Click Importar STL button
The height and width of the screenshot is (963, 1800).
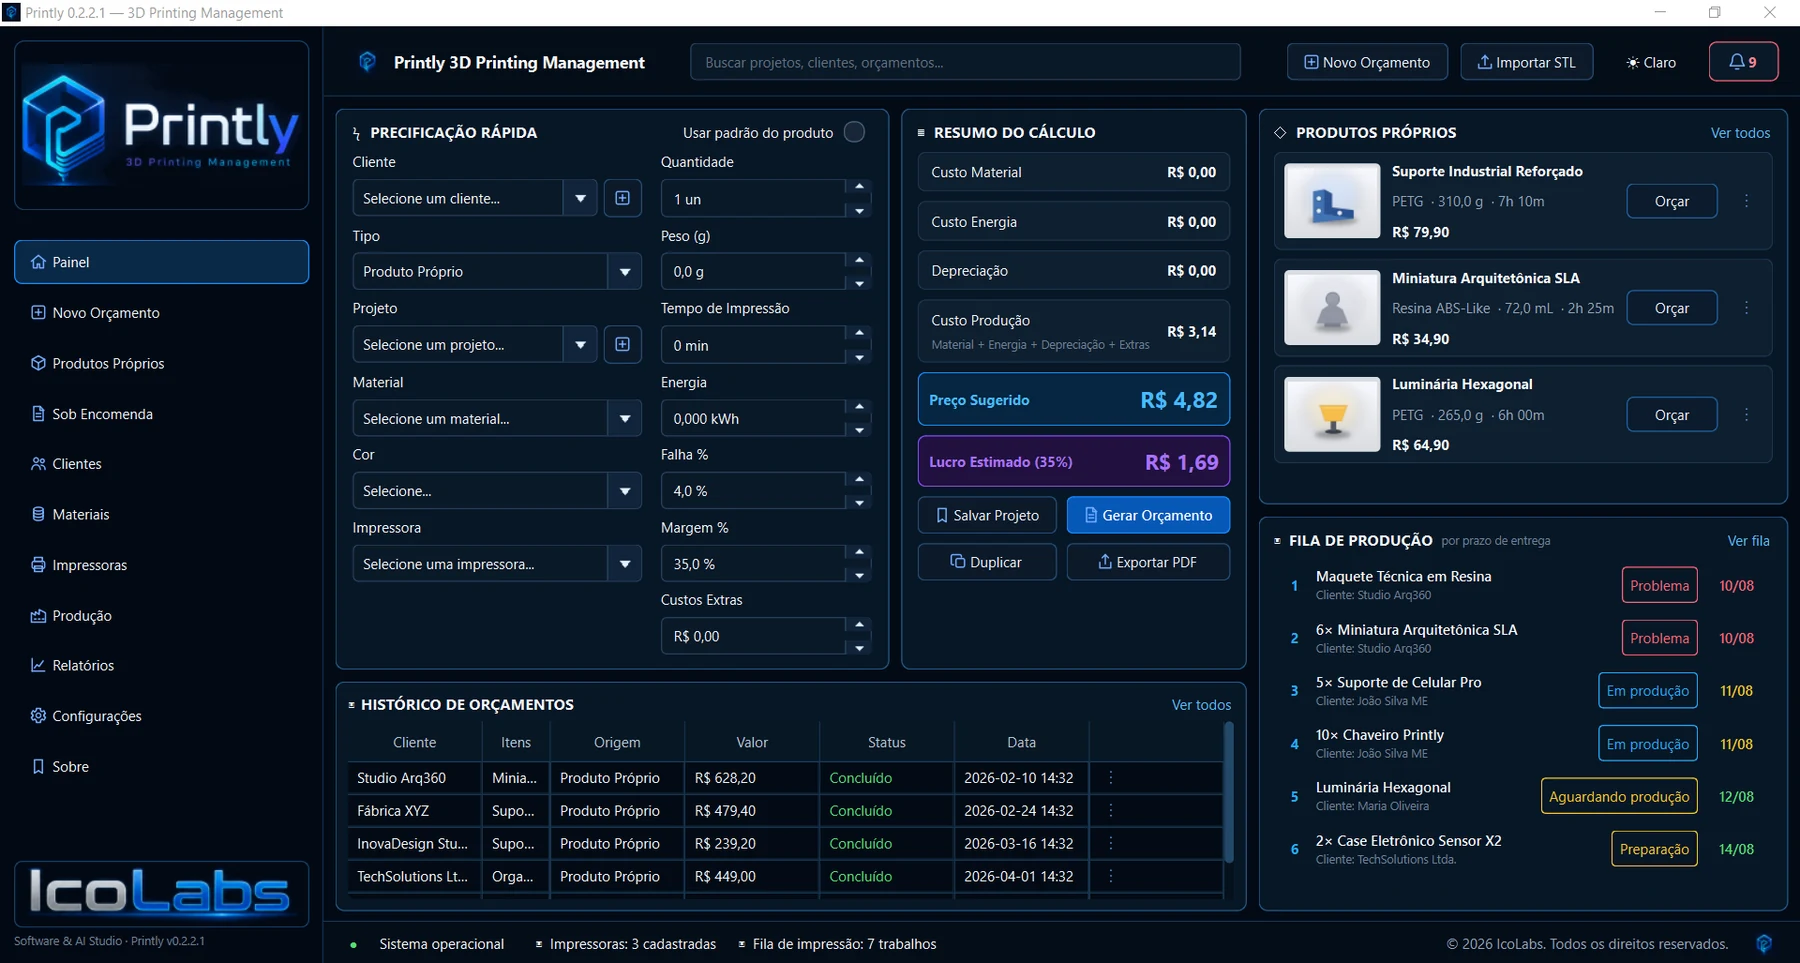(x=1526, y=62)
